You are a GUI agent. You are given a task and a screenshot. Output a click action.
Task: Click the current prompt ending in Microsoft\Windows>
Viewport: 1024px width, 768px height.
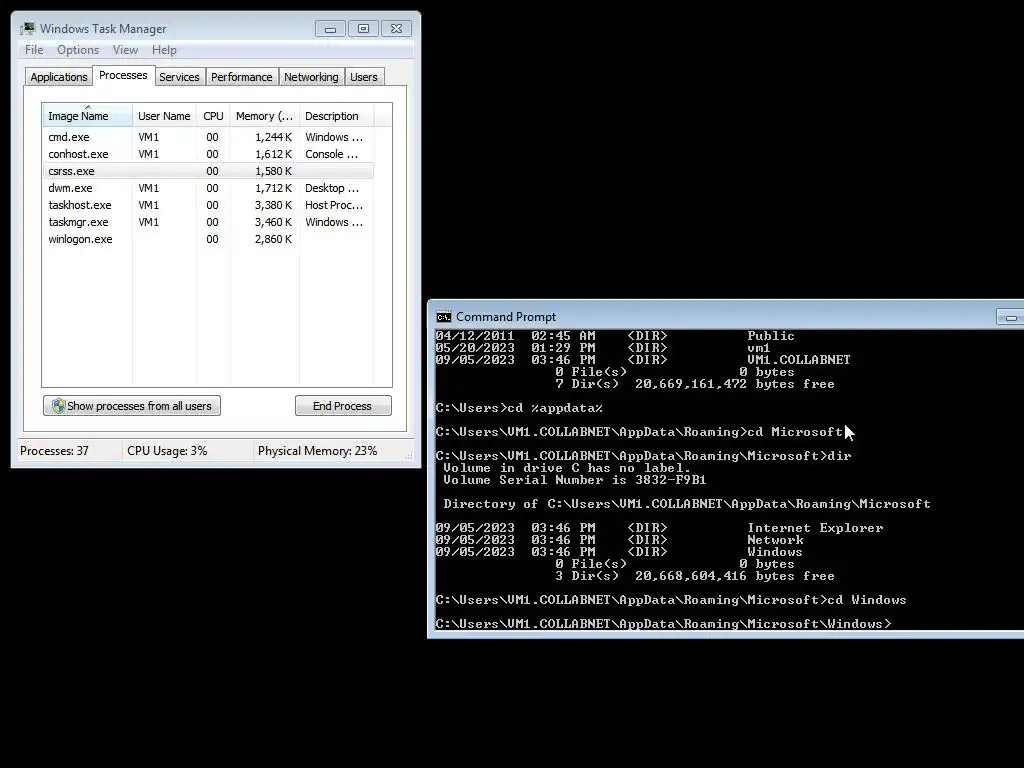664,624
